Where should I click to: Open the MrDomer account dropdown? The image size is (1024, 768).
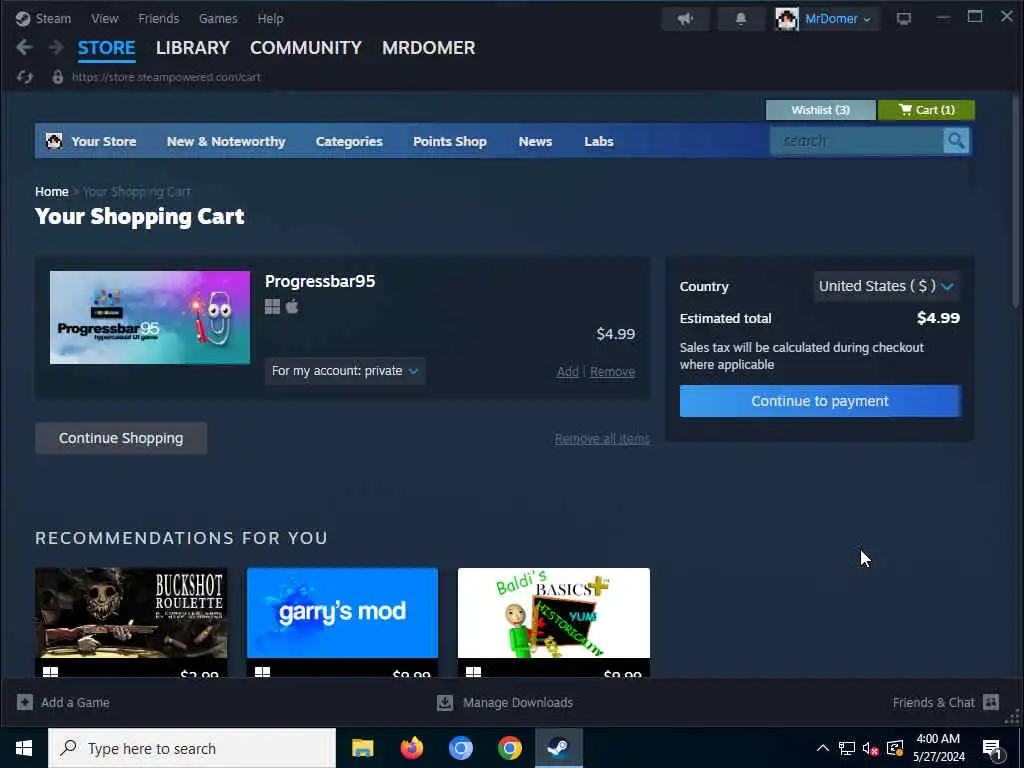(838, 18)
